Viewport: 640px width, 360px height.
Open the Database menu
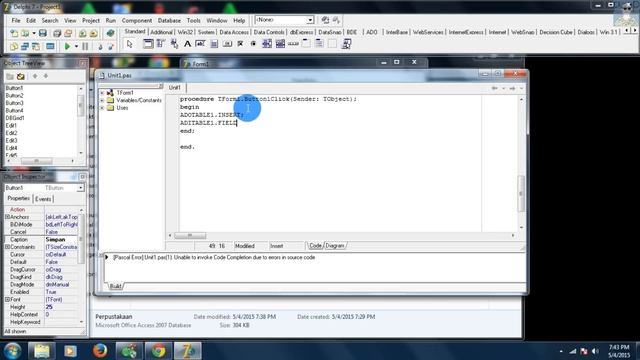point(169,20)
